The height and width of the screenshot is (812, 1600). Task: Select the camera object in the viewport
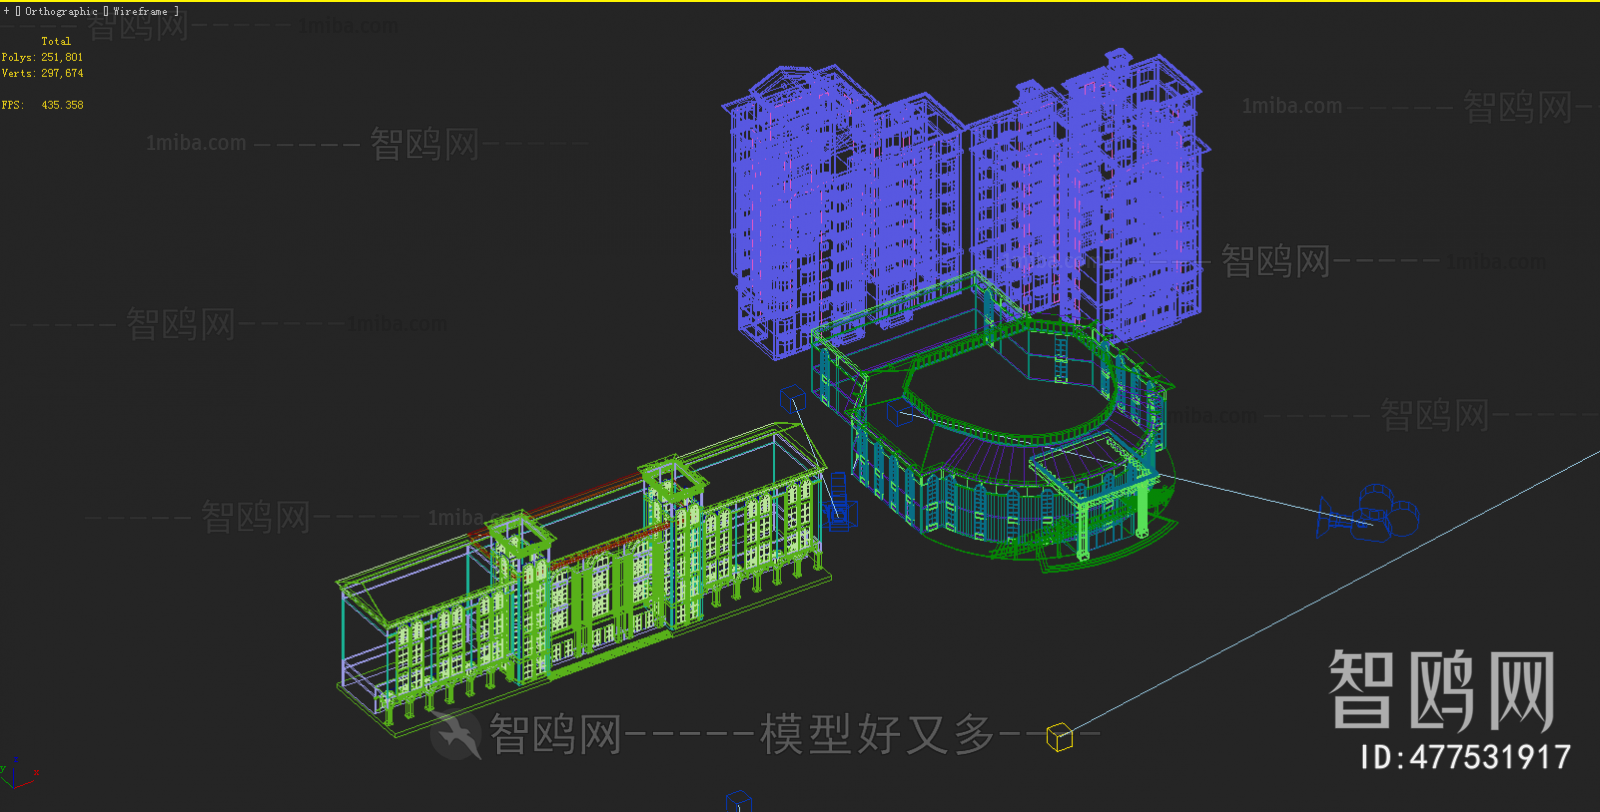(x=1369, y=513)
